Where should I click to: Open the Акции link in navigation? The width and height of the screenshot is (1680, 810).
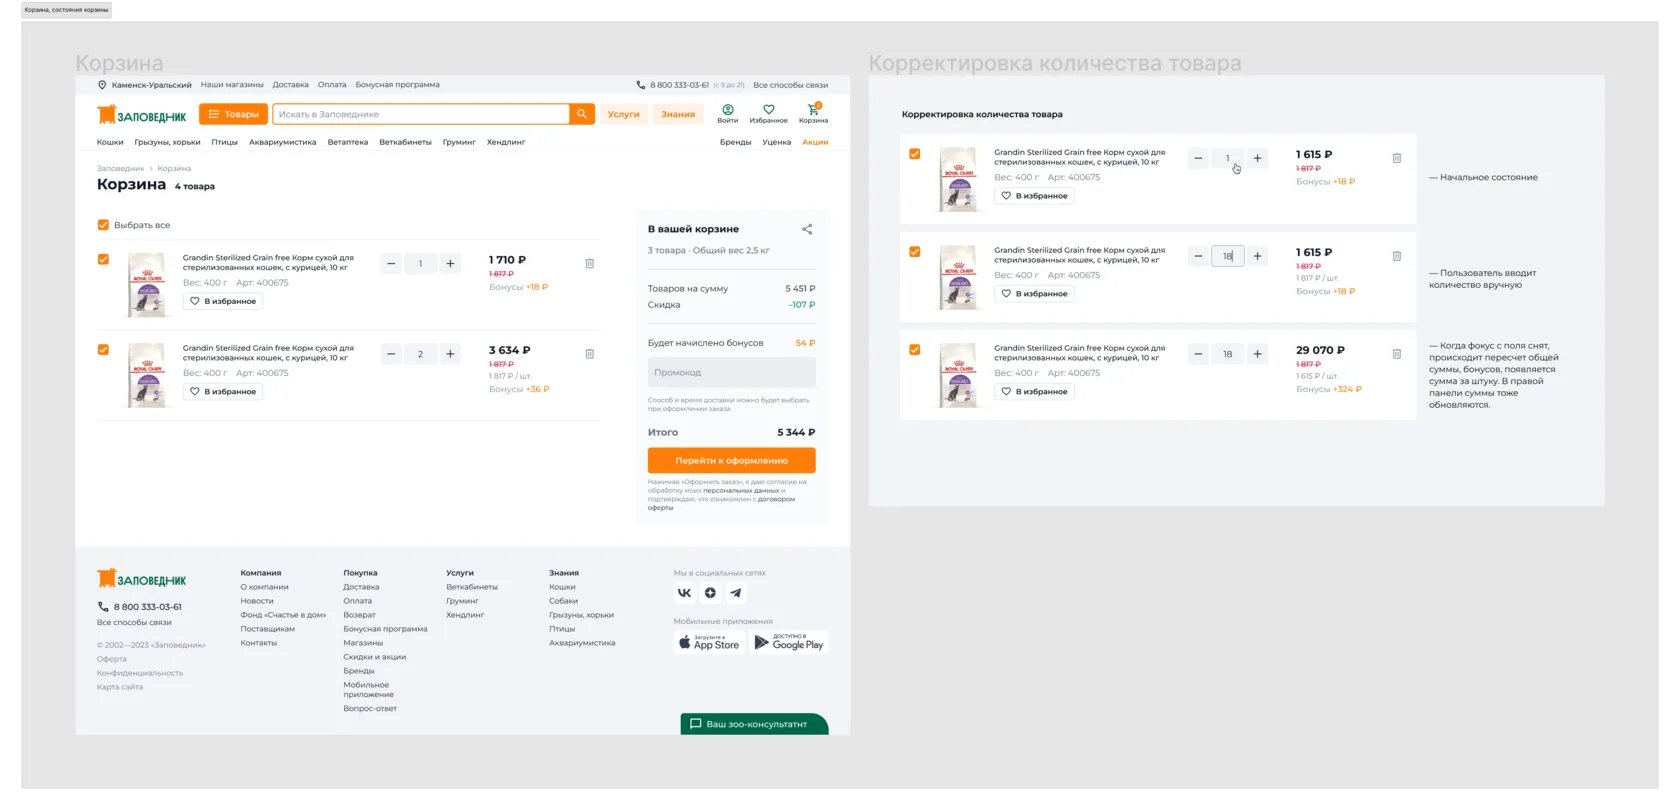click(815, 142)
